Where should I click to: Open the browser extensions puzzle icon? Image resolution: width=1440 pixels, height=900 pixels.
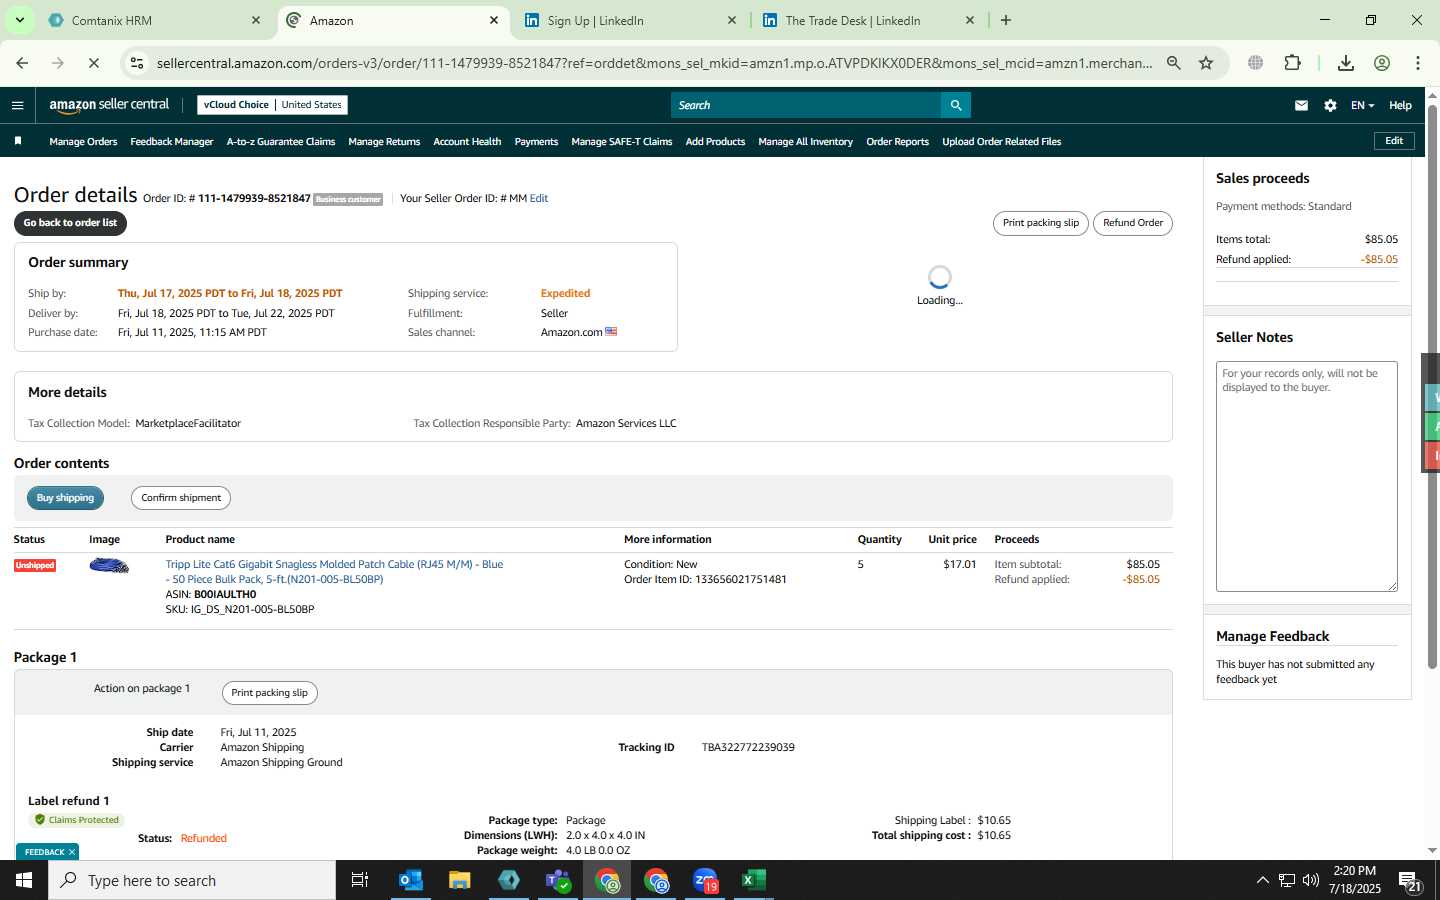[1292, 63]
